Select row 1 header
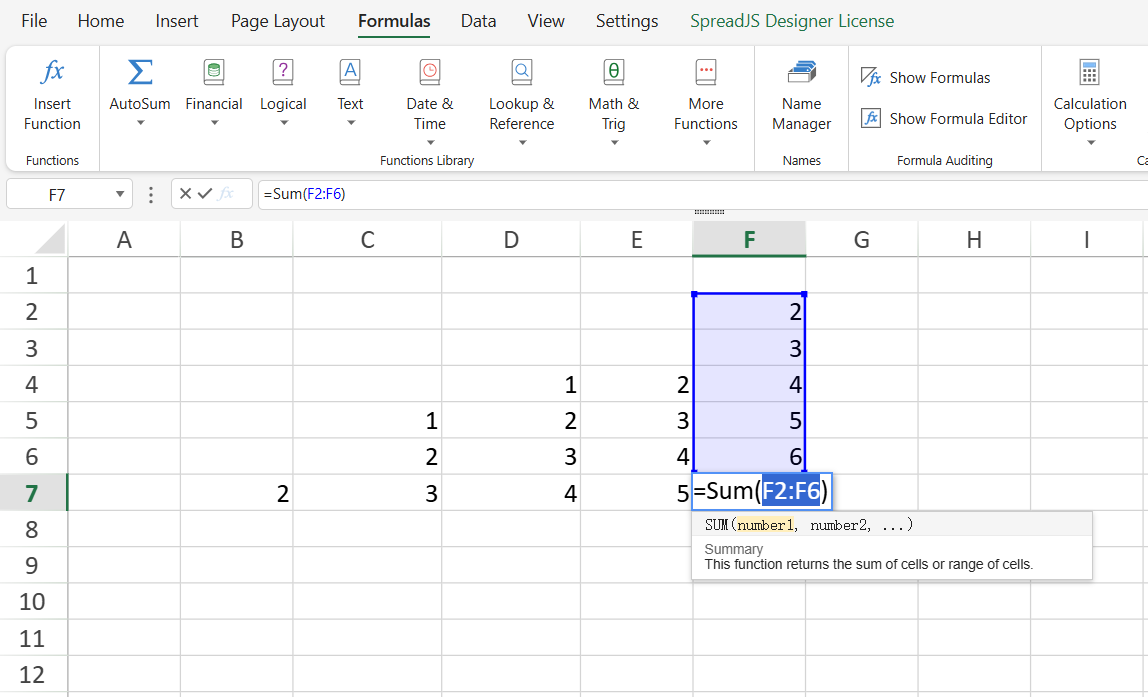1148x697 pixels. pos(33,275)
